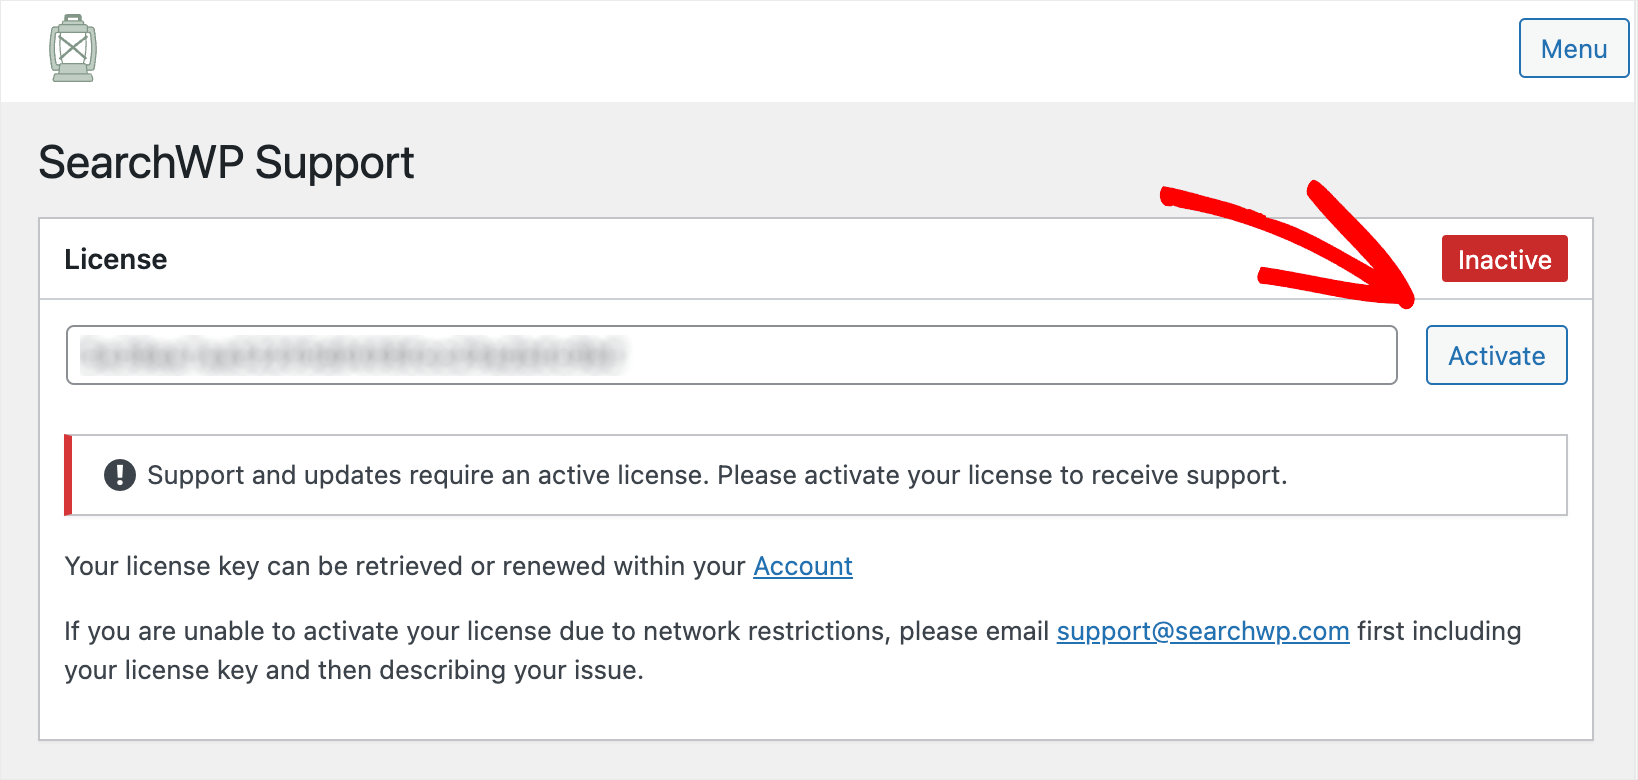Click the red Inactive status badge
The height and width of the screenshot is (780, 1638).
click(x=1504, y=259)
